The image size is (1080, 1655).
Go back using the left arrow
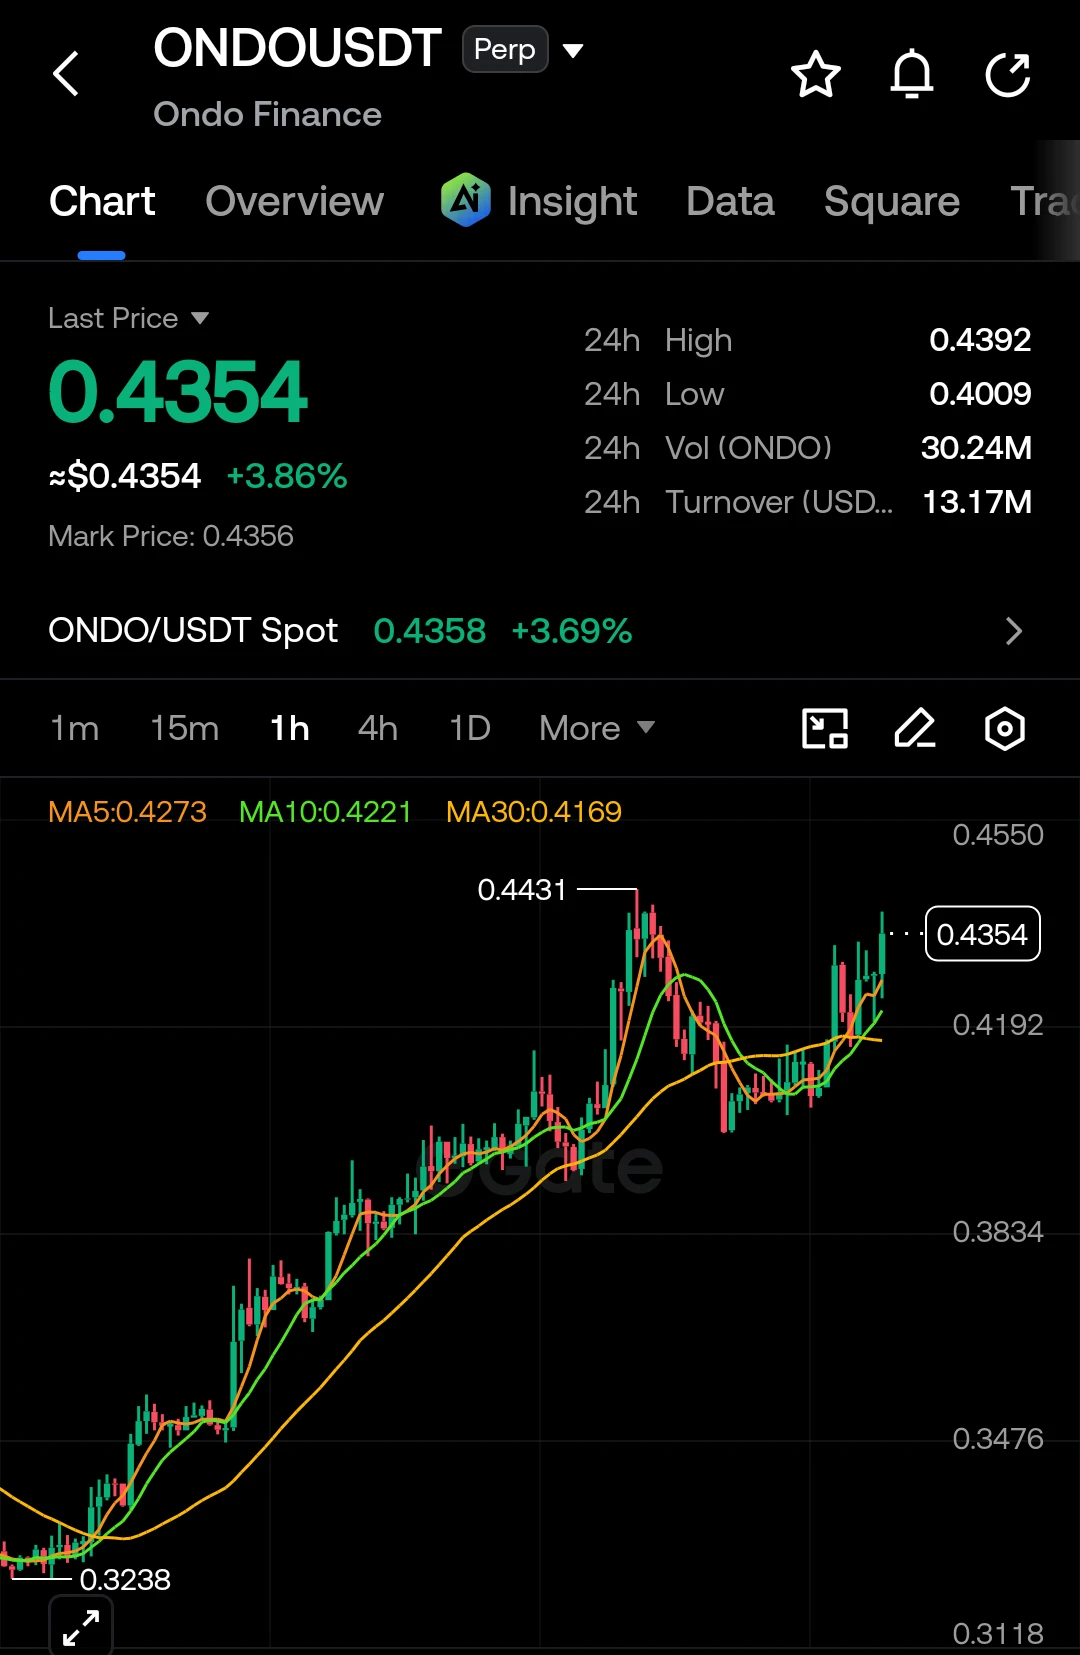[66, 73]
